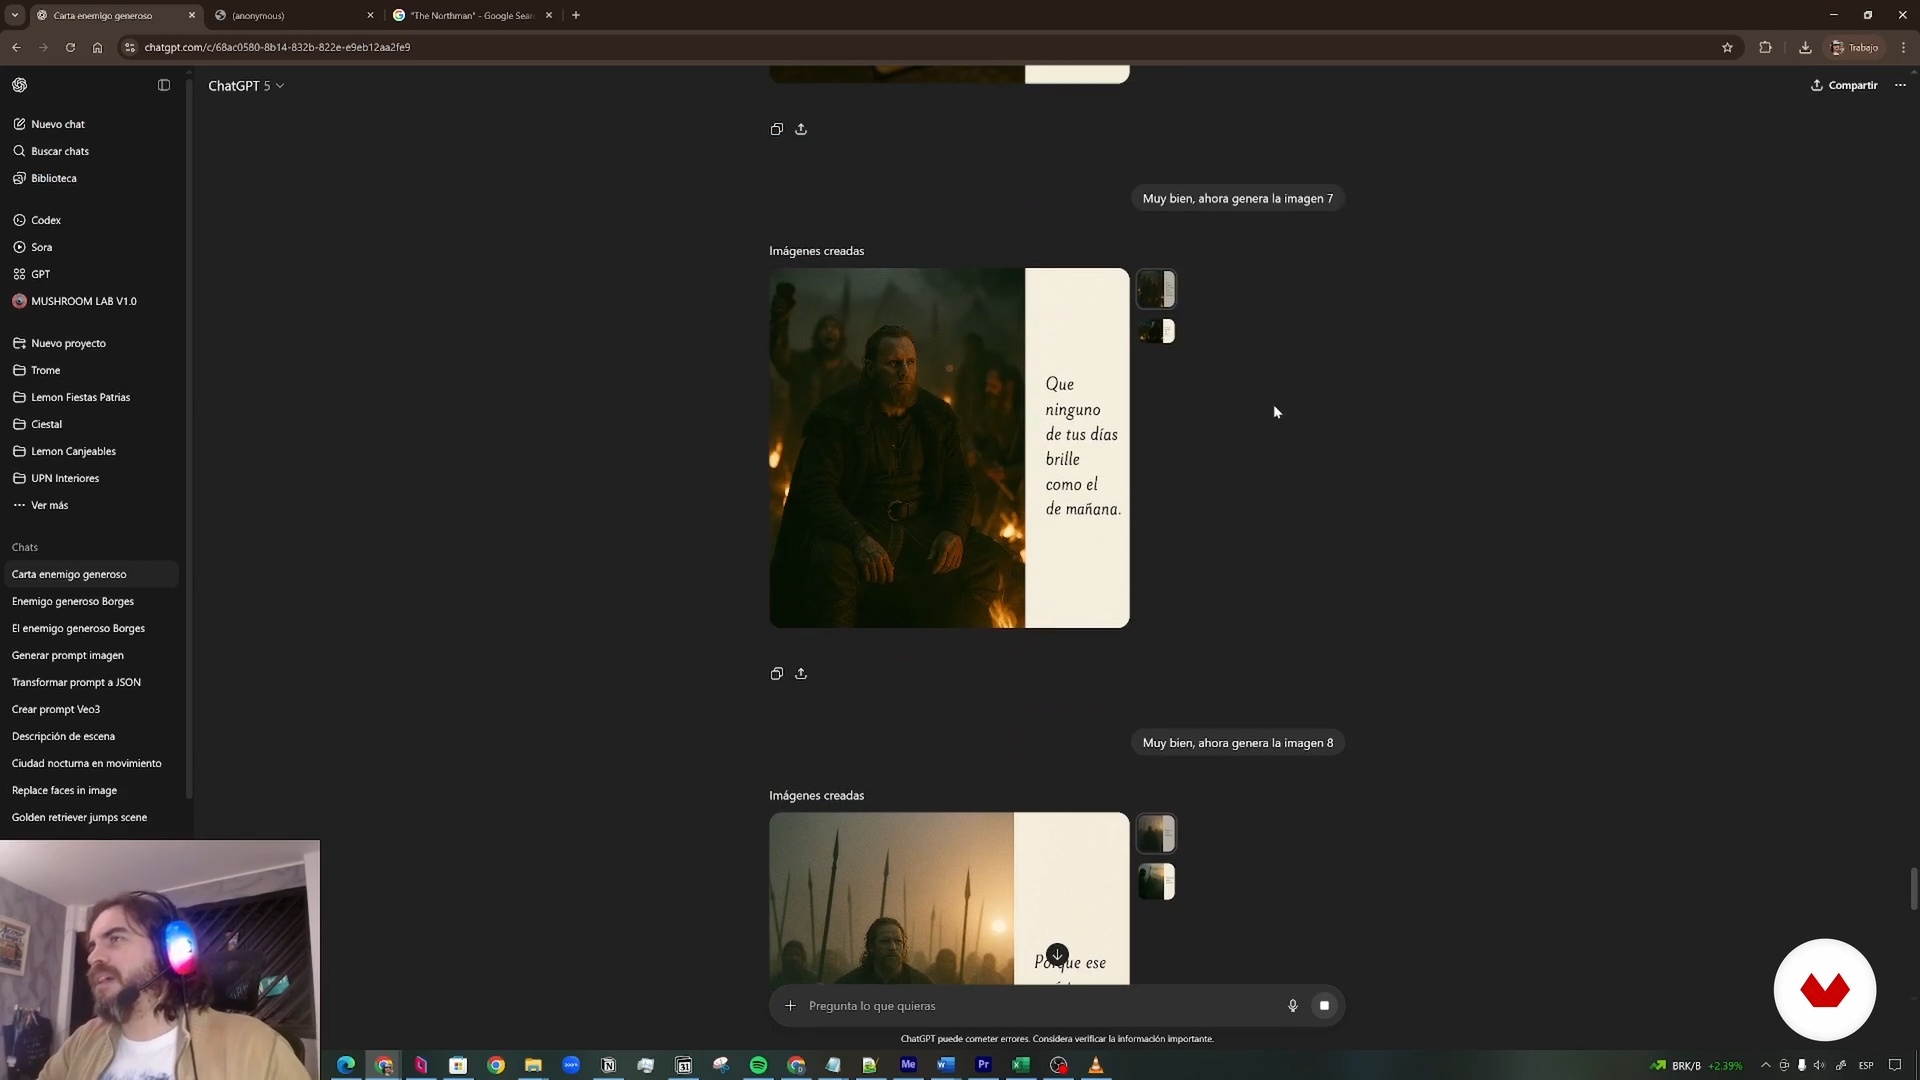Share icon below the image 7 result
This screenshot has height=1080, width=1920.
coord(801,674)
